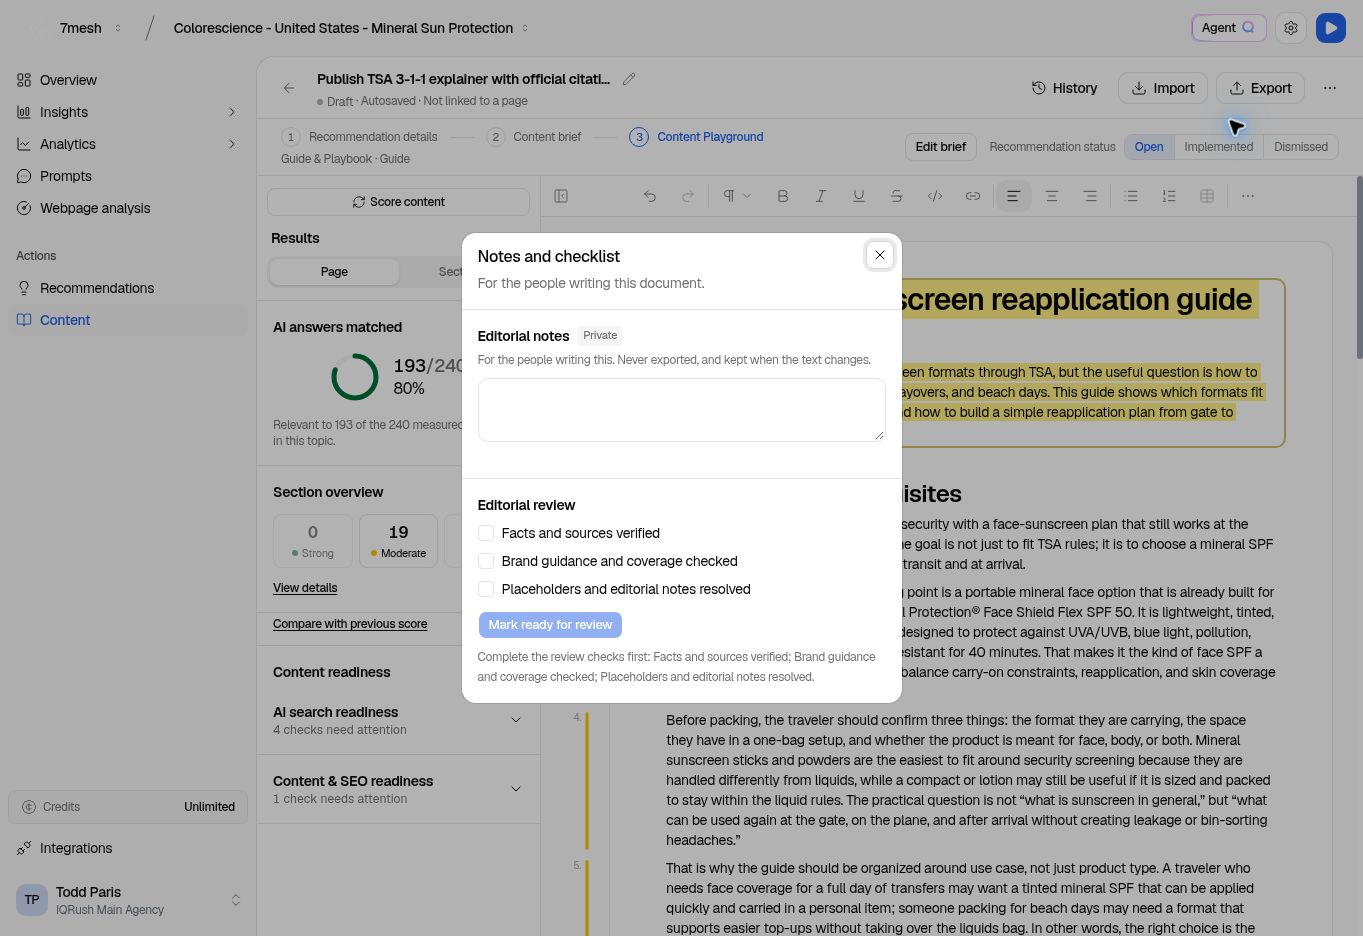The height and width of the screenshot is (936, 1363).
Task: Set recommendation status to Dismissed
Action: click(1301, 147)
